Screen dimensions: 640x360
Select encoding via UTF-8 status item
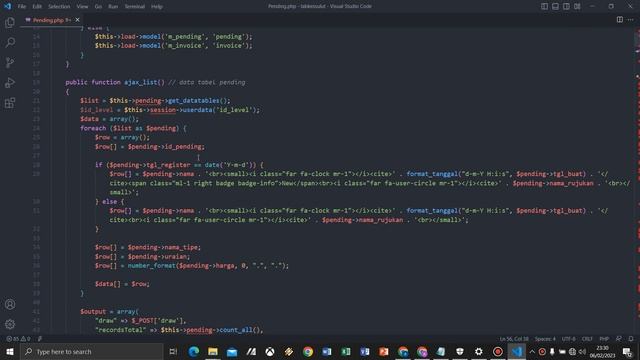[x=568, y=339]
